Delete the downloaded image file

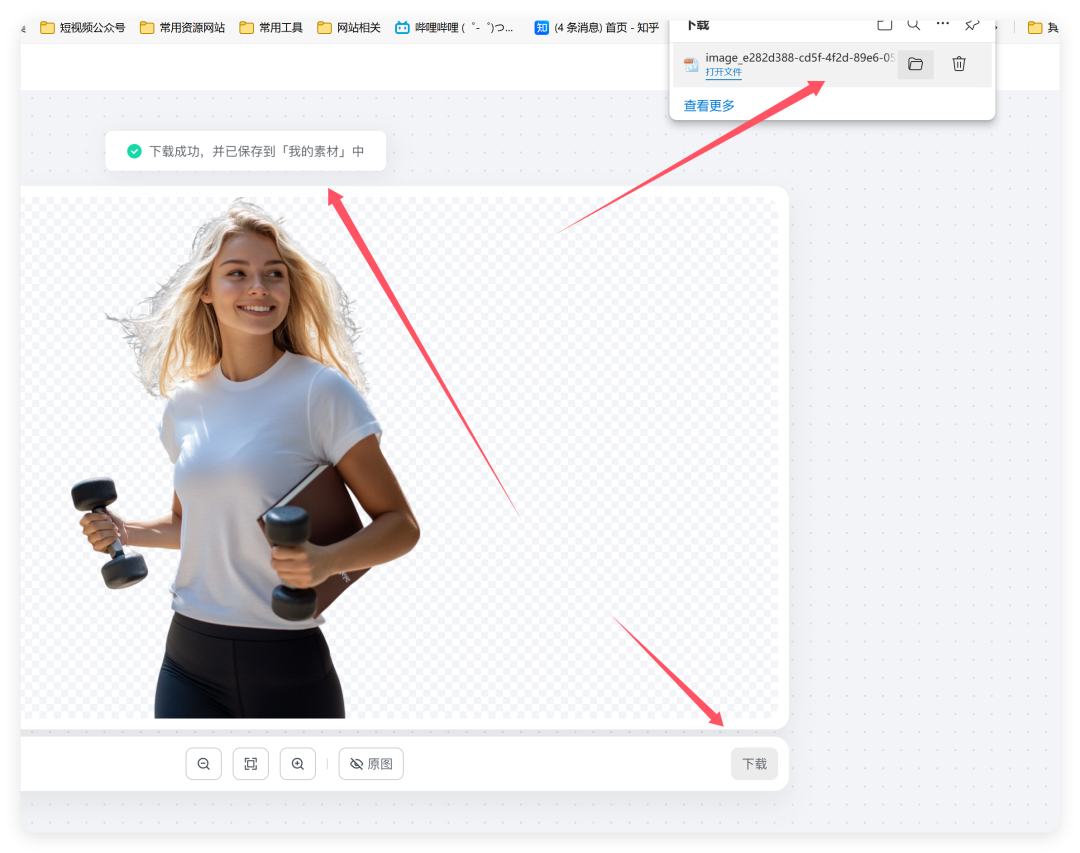(x=959, y=65)
